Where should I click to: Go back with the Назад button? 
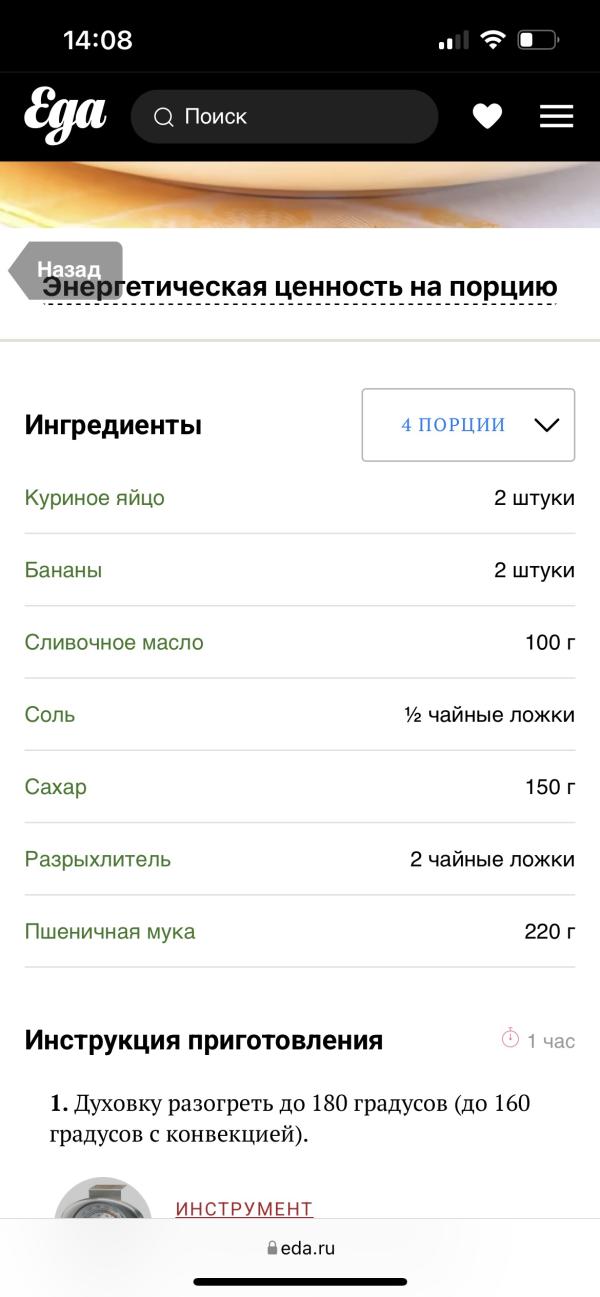(67, 269)
